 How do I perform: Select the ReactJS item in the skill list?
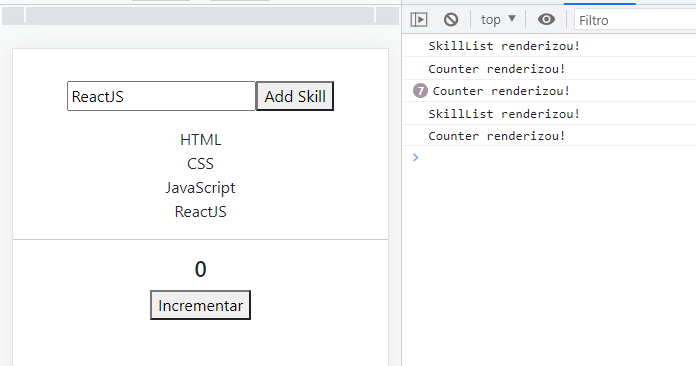[200, 212]
